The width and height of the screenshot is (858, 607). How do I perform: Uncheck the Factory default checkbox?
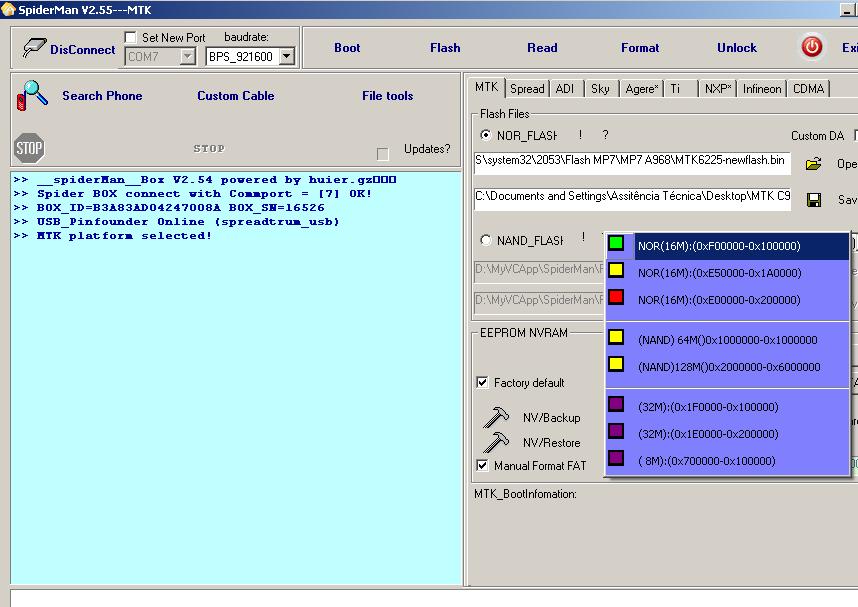click(482, 382)
